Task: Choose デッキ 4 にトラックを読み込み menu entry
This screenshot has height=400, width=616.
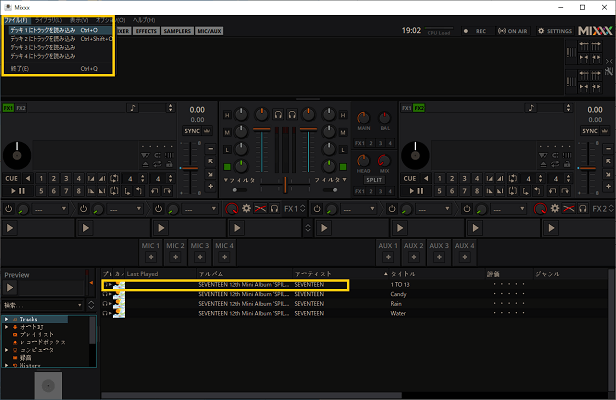Action: coord(60,56)
